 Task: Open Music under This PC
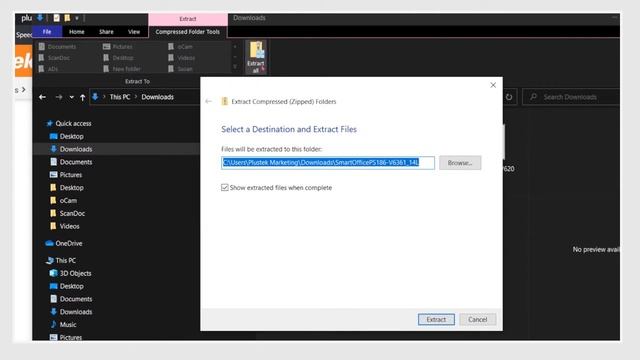click(68, 324)
